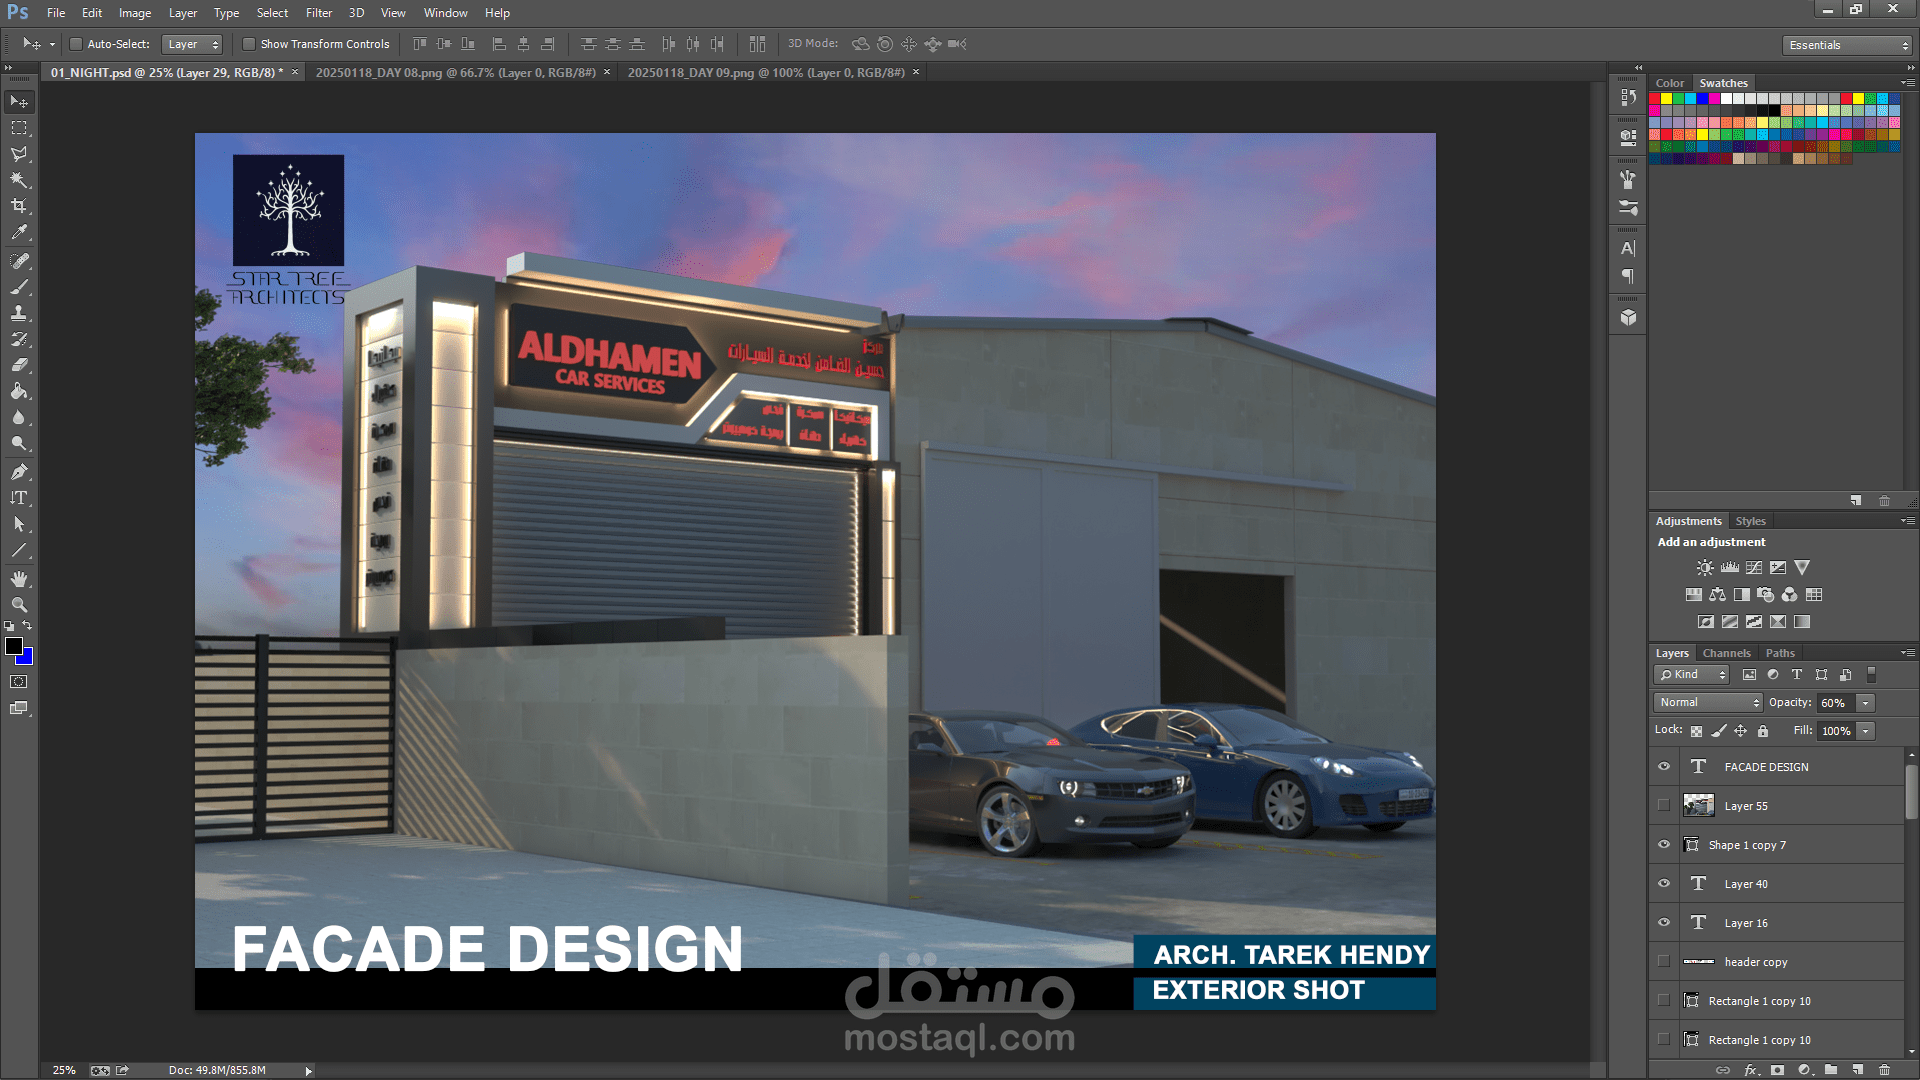Open the Character panel icon
The image size is (1920, 1080).
[1628, 248]
